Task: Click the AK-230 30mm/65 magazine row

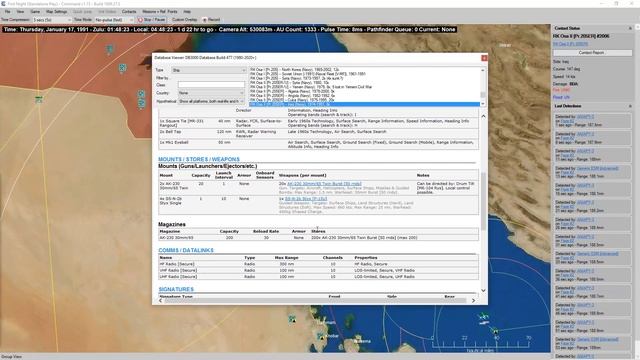Action: [318, 238]
